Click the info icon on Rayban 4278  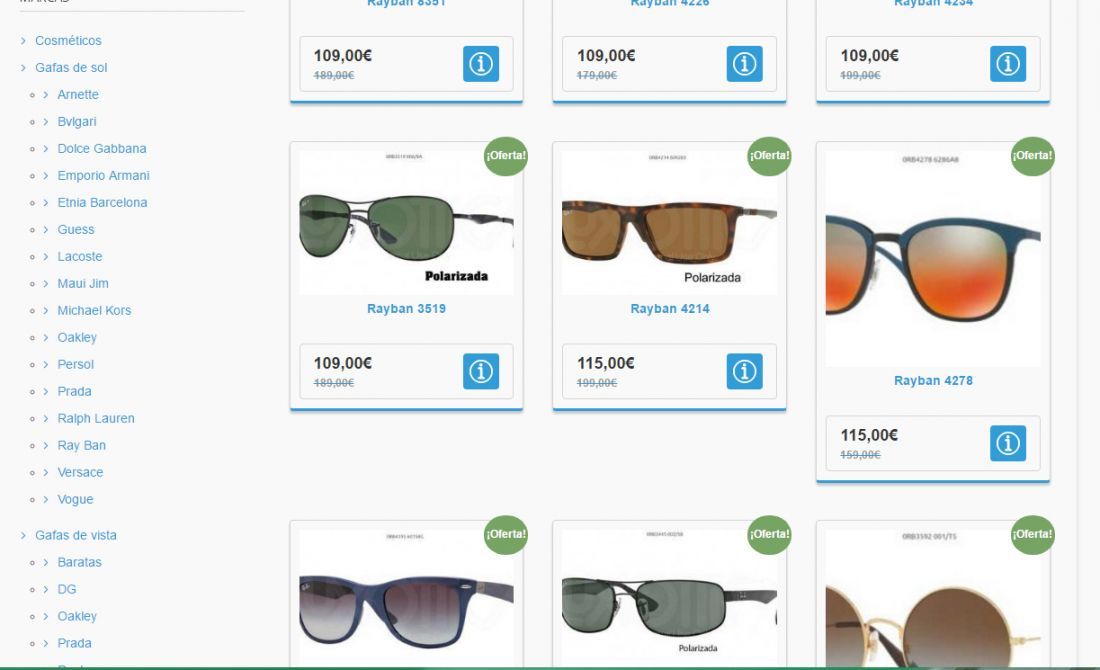1008,443
